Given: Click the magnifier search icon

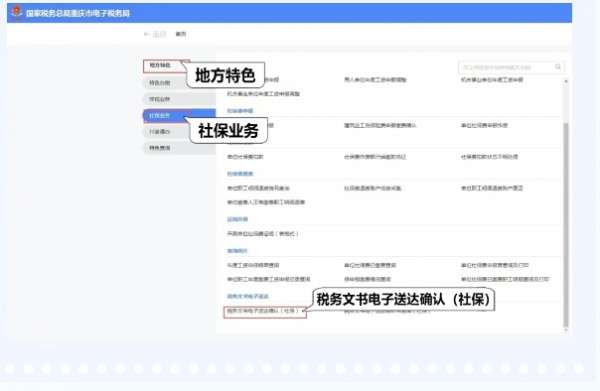Looking at the screenshot, I should 558,67.
